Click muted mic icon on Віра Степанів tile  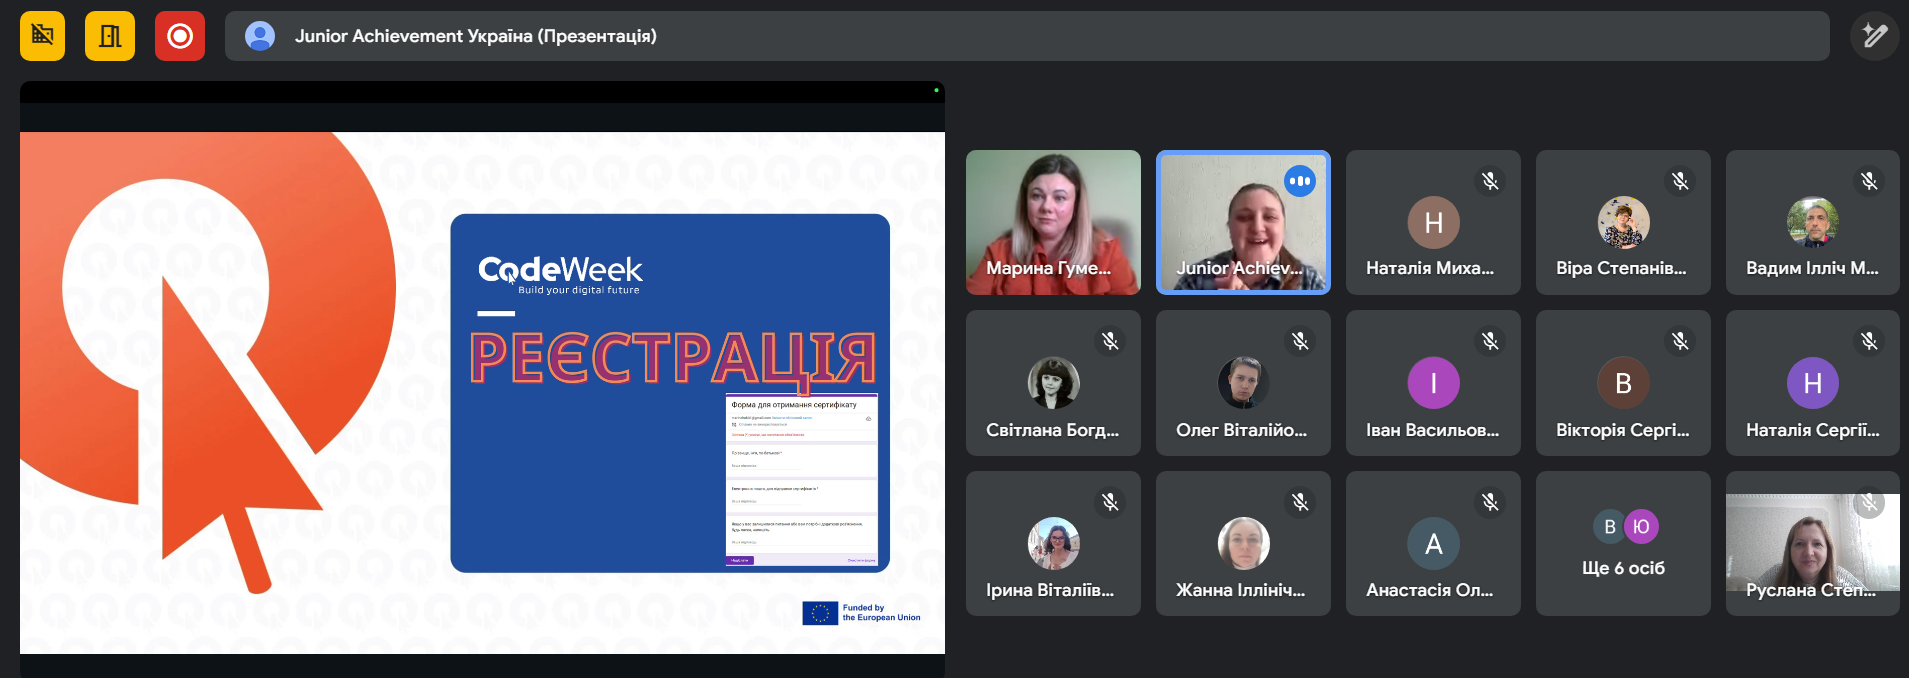pos(1680,181)
